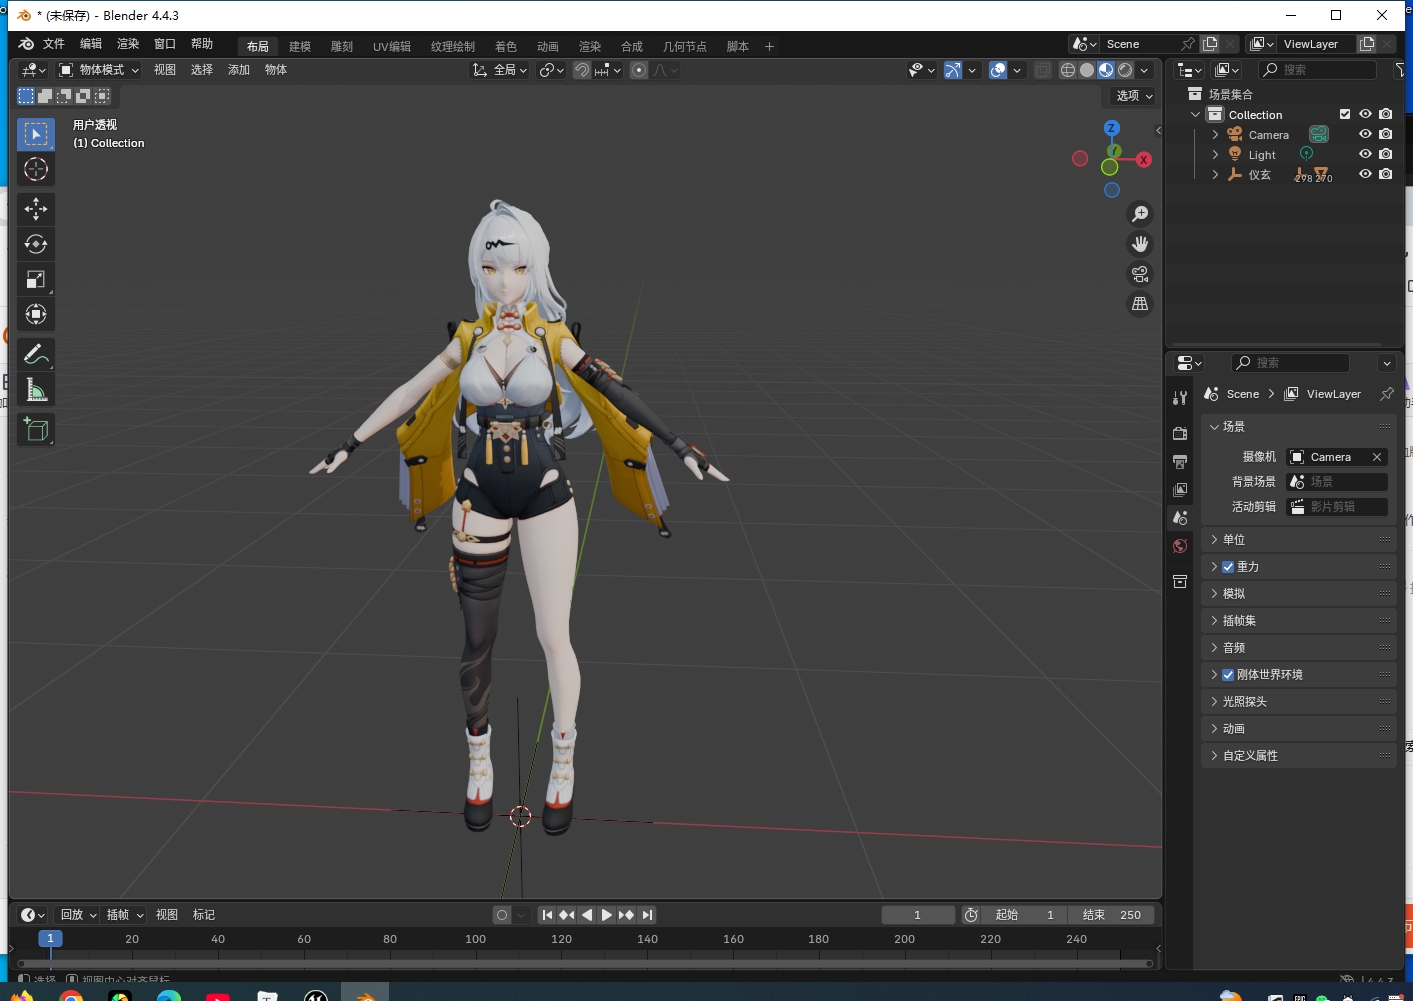Click the outliner search field
This screenshot has width=1413, height=1001.
tap(1317, 70)
